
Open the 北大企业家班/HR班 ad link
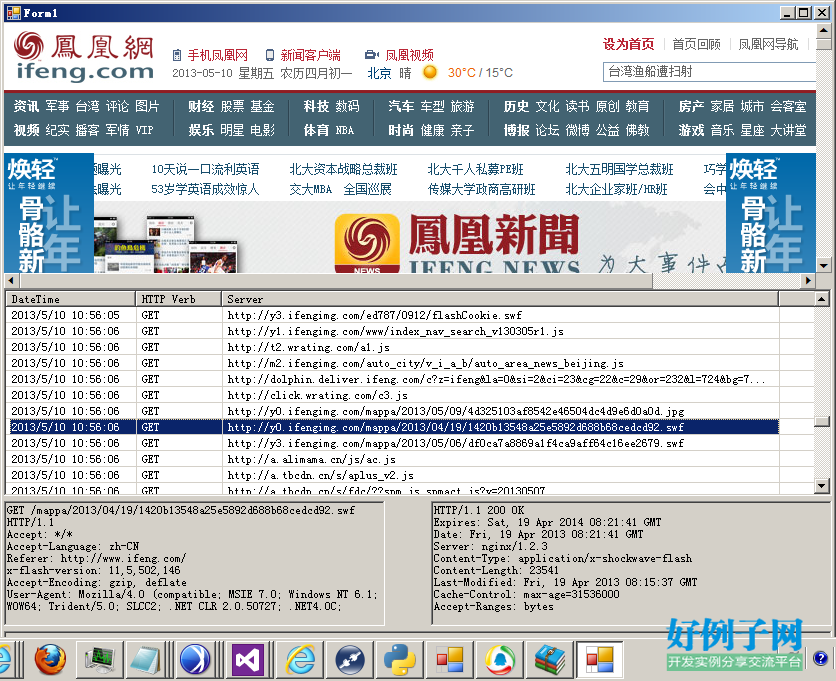[x=616, y=189]
